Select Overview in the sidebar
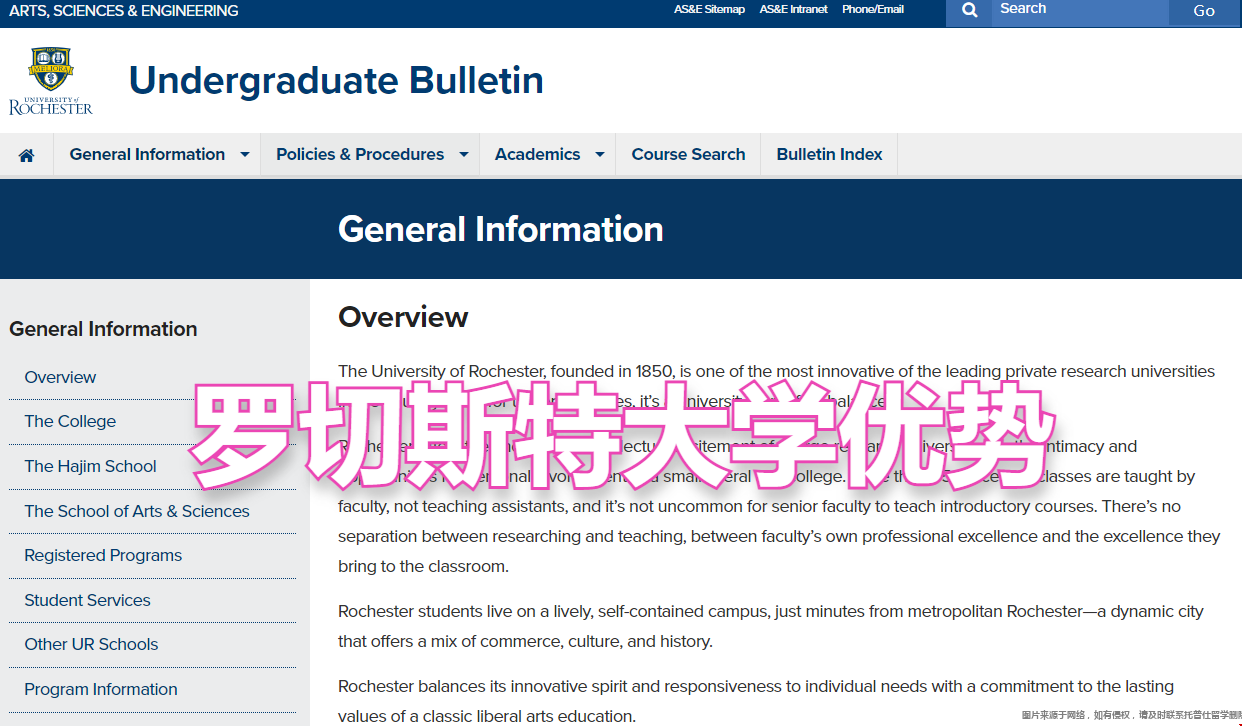 pos(60,377)
